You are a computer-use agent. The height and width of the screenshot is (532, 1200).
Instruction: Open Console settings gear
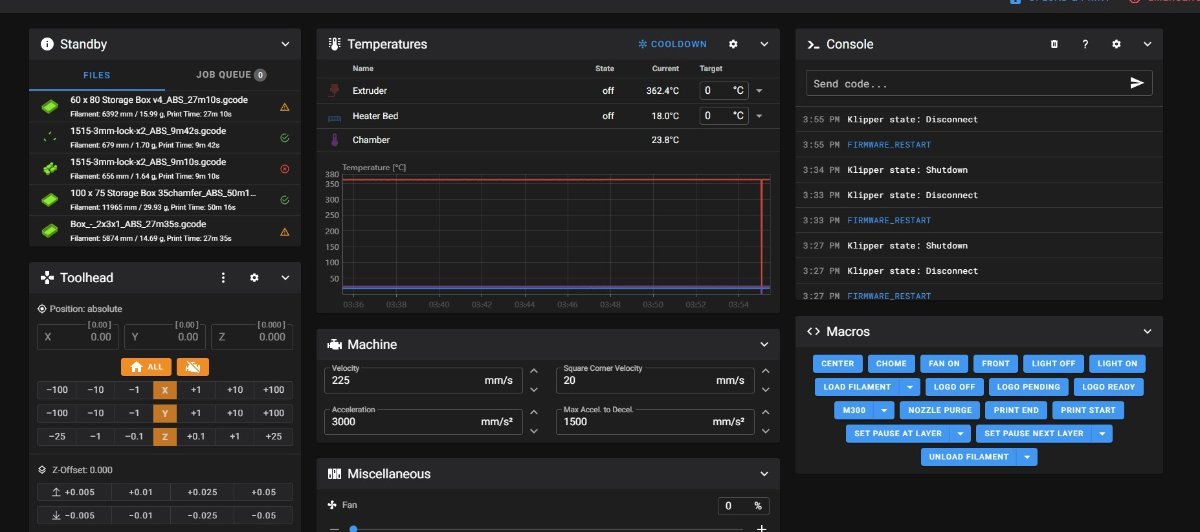point(1116,44)
